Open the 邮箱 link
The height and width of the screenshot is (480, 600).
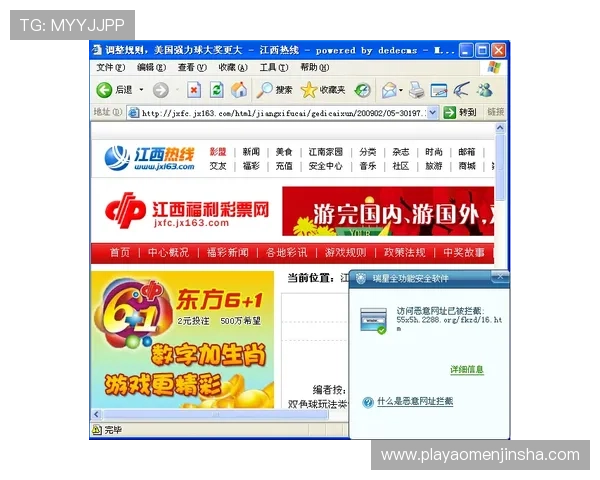467,152
